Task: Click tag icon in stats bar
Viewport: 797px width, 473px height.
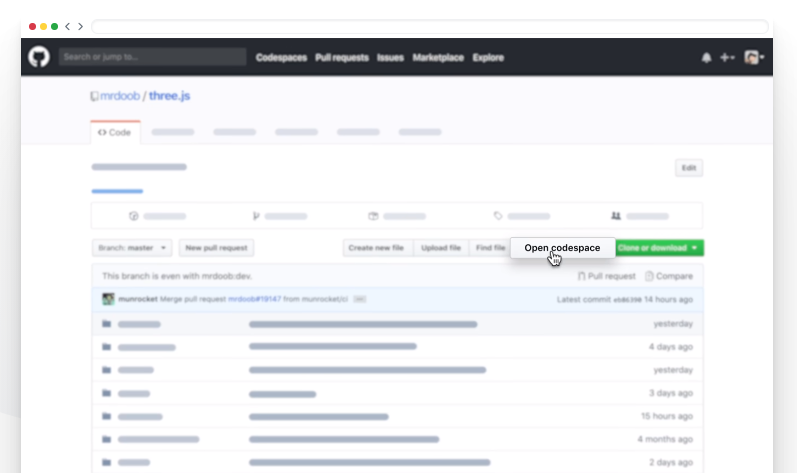Action: click(498, 216)
